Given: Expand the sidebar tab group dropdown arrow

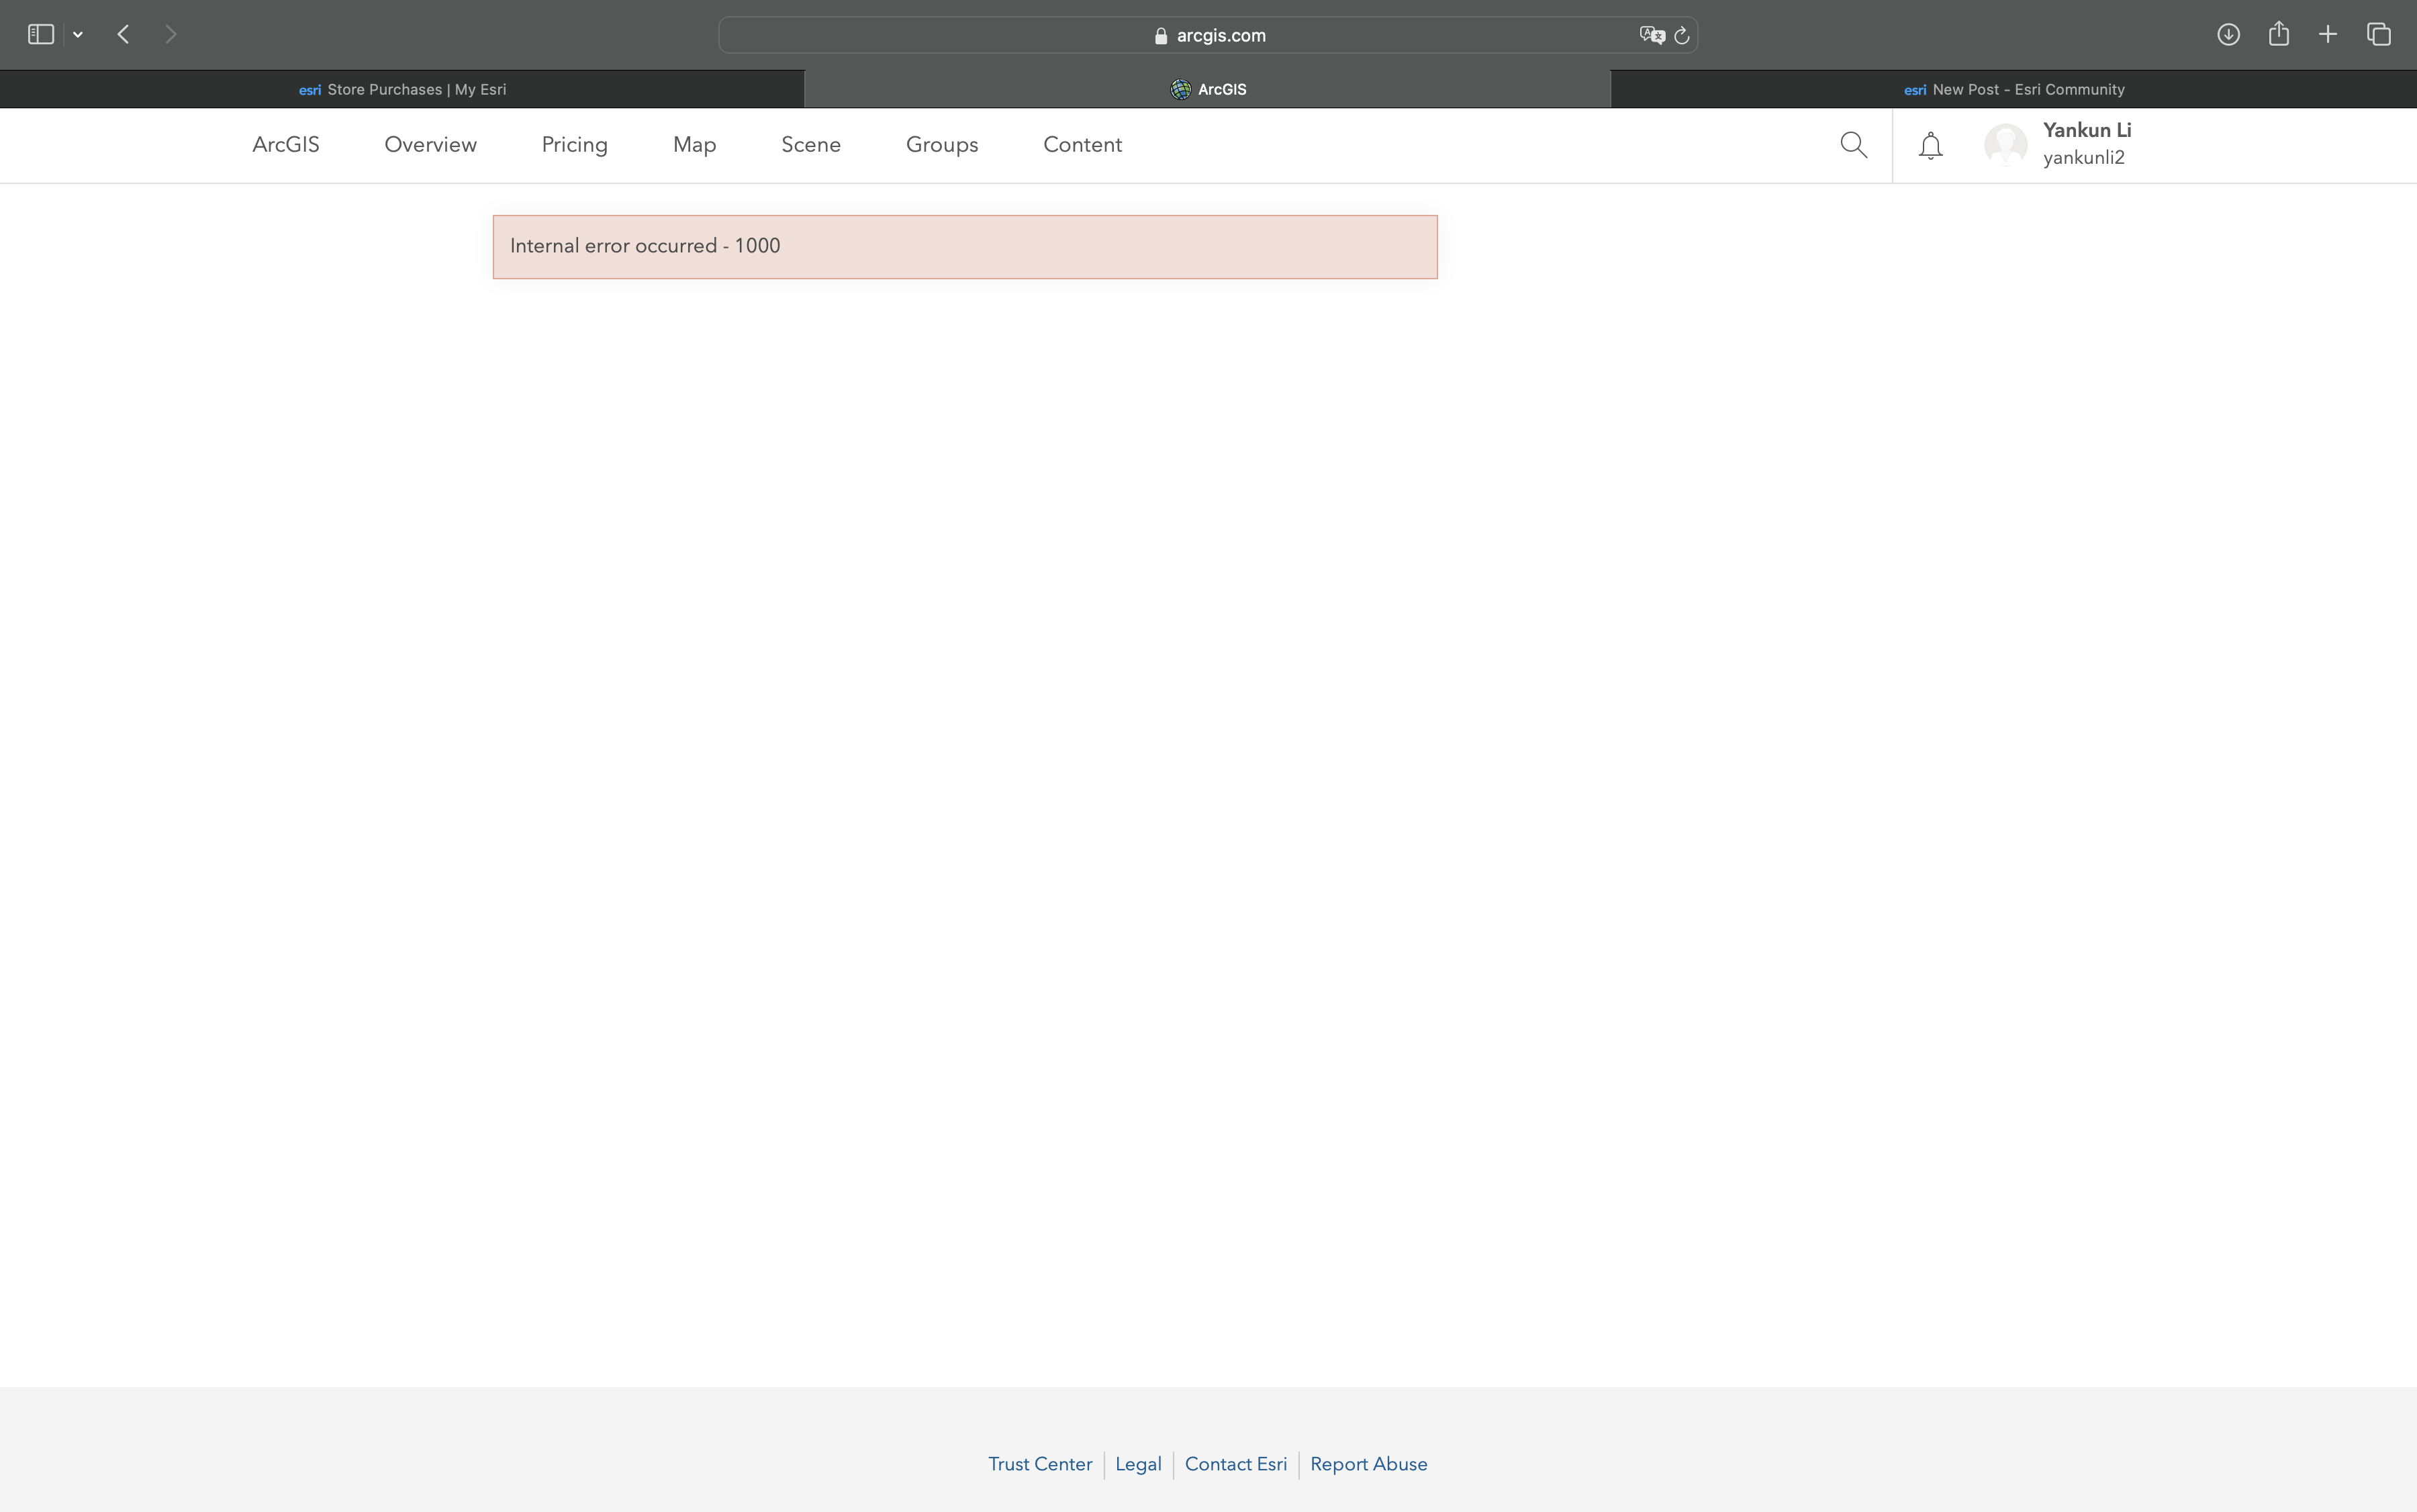Looking at the screenshot, I should click(x=78, y=34).
